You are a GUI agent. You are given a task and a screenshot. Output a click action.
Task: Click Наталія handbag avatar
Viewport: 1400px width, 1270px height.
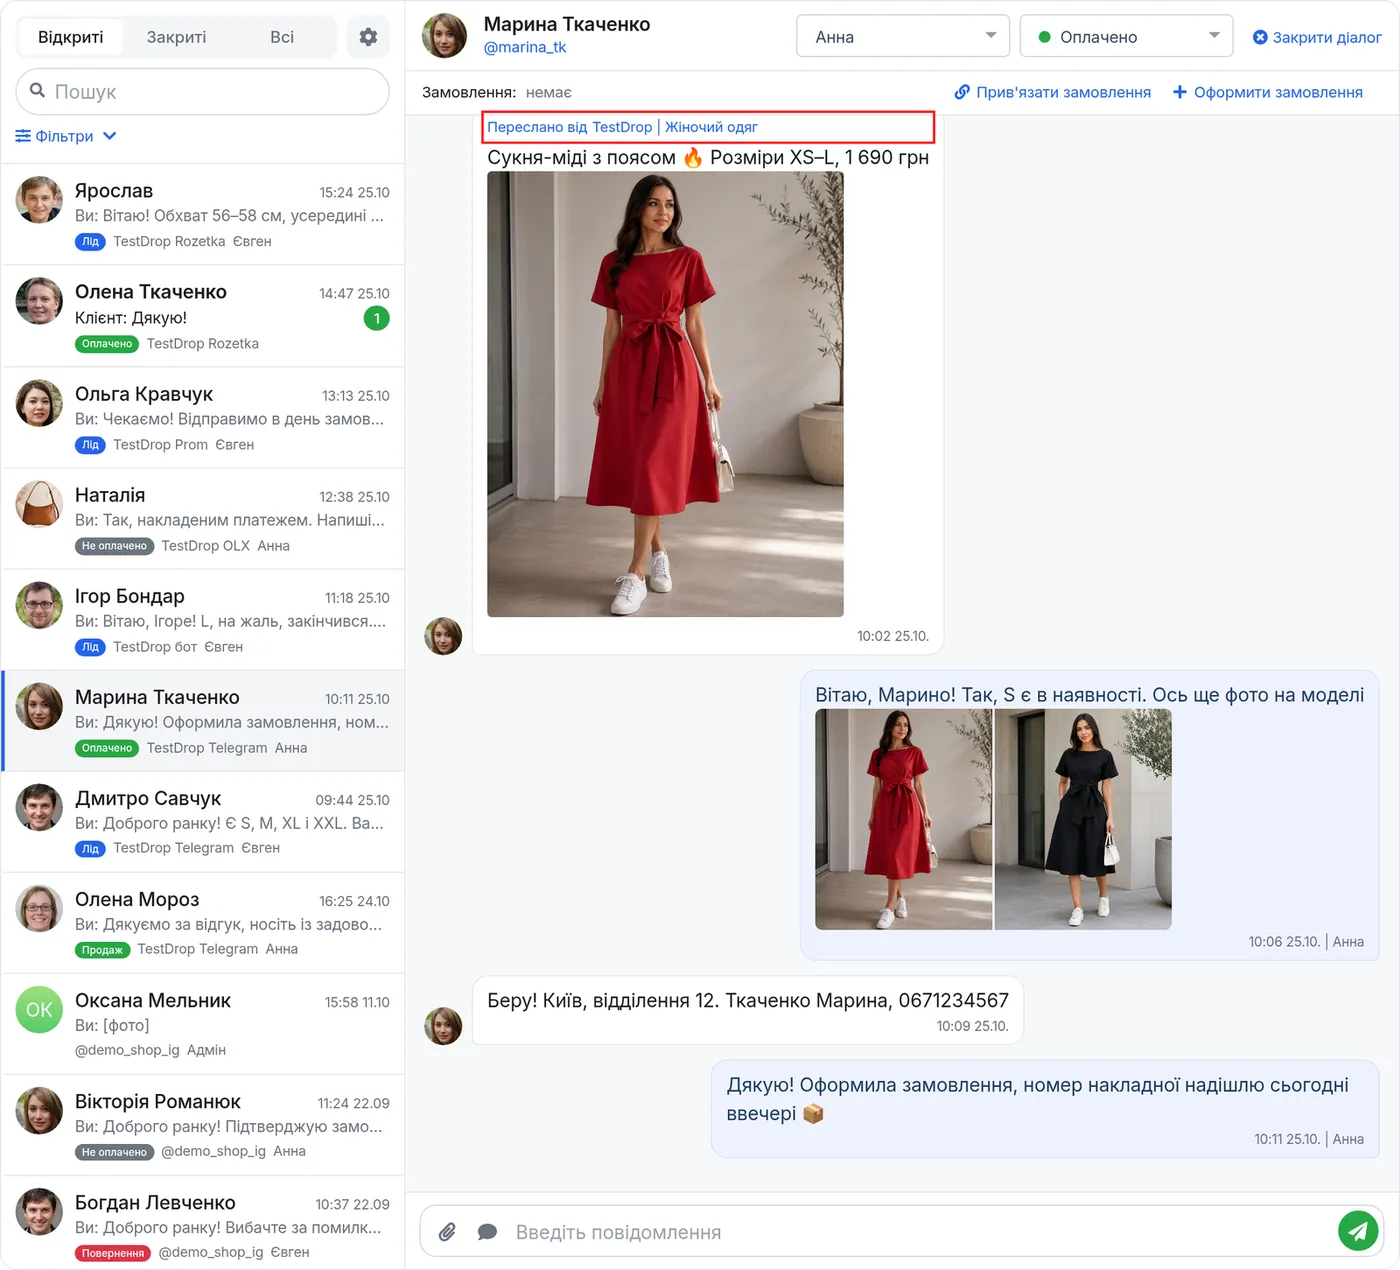click(39, 504)
